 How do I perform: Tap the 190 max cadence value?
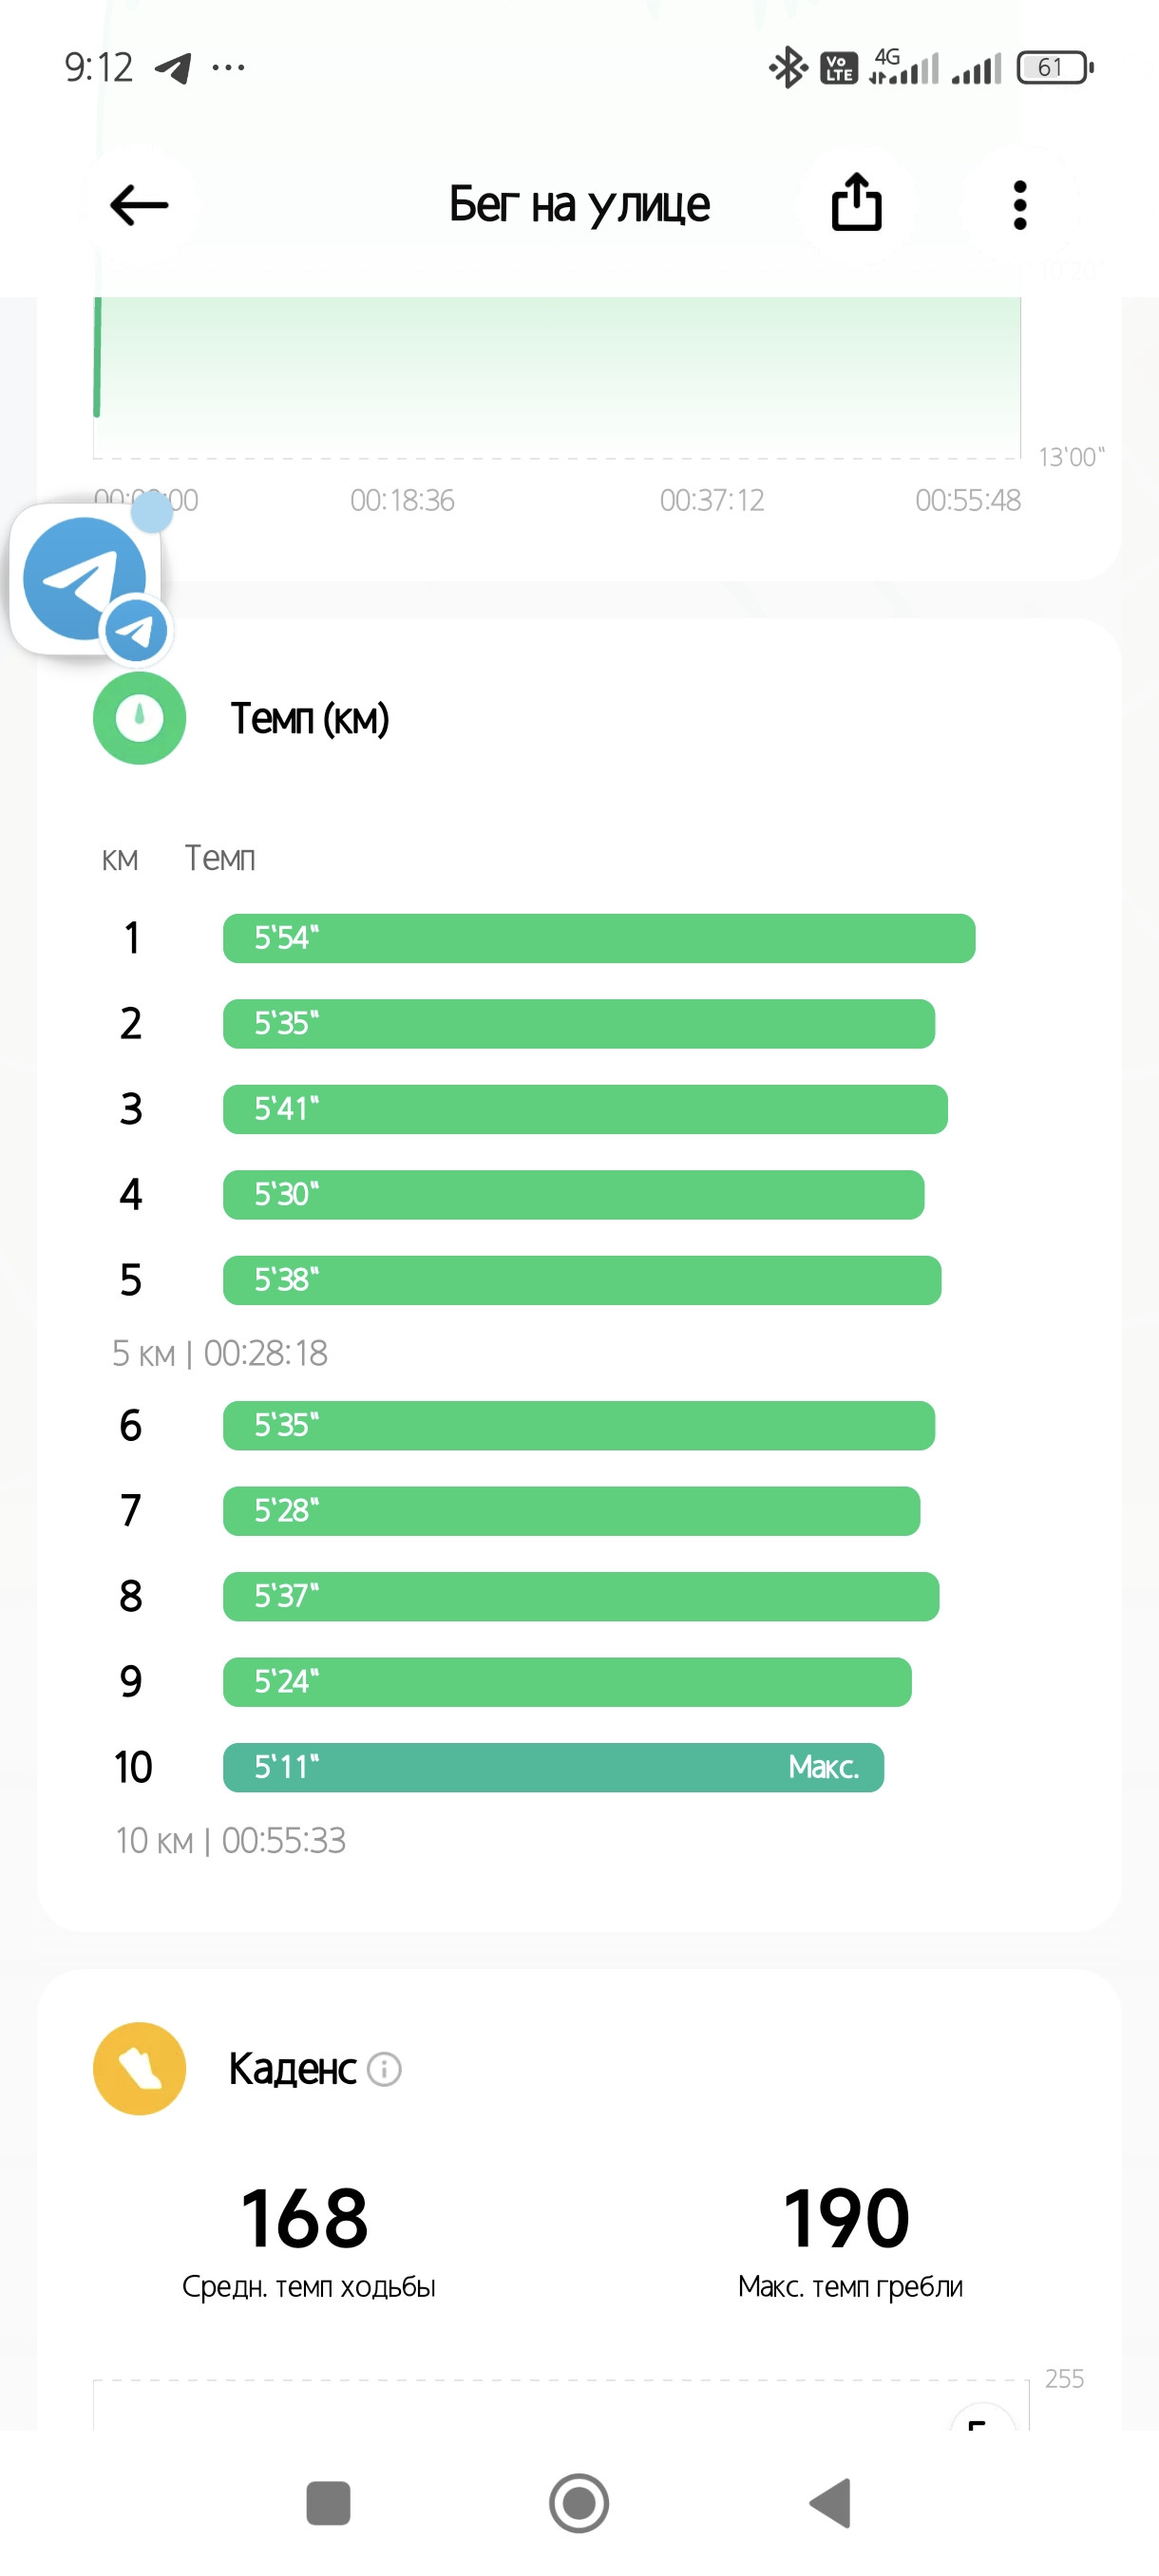pyautogui.click(x=848, y=2218)
